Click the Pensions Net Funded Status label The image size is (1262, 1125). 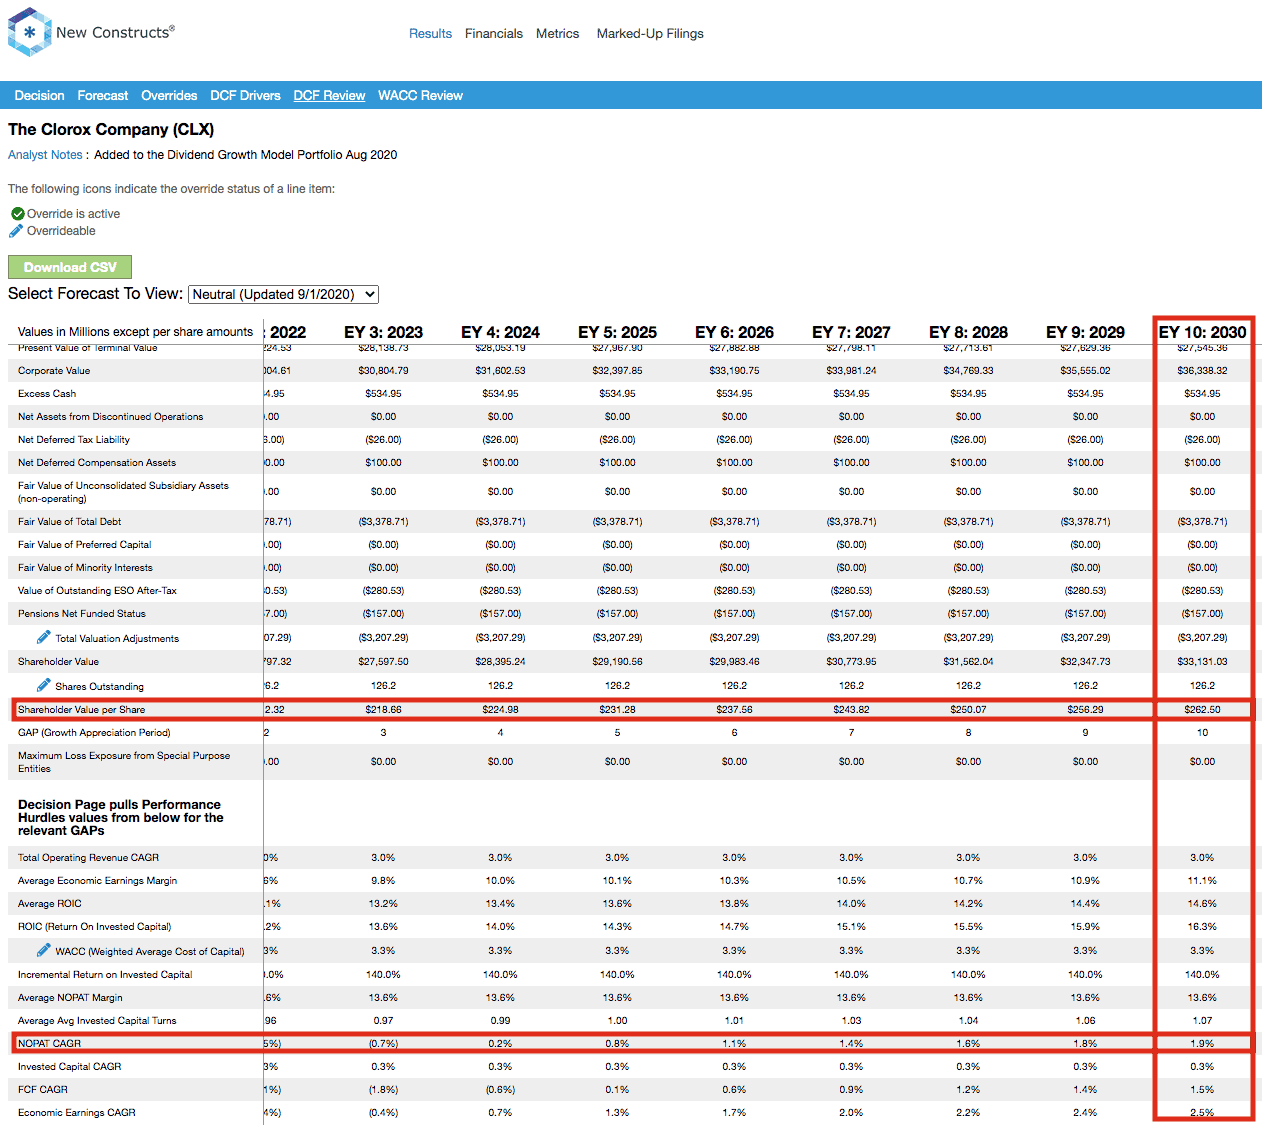coord(82,614)
